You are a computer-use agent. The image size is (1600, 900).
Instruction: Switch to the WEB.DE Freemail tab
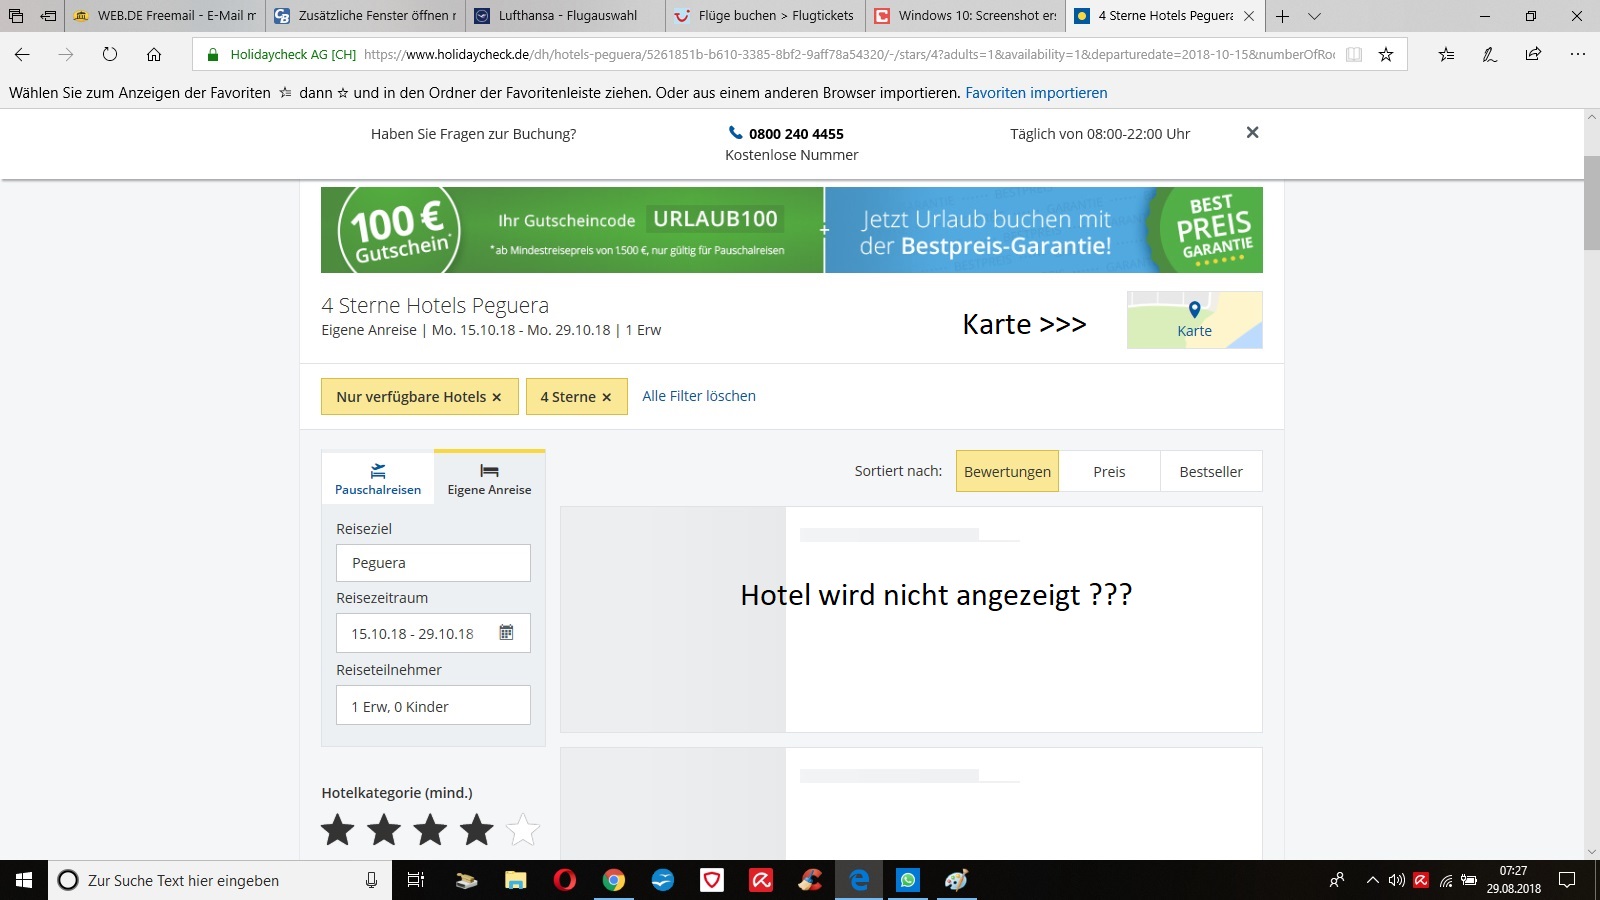[x=165, y=16]
